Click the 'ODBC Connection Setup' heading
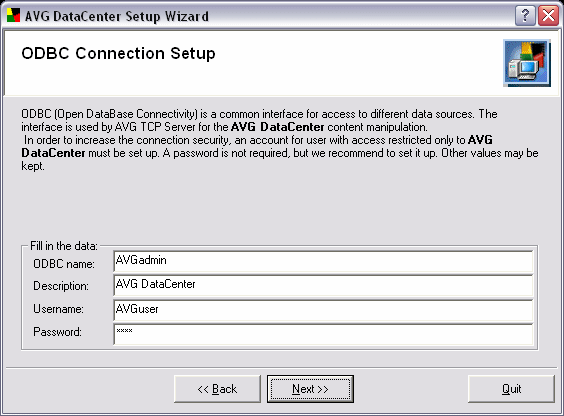This screenshot has height=416, width=564. (118, 54)
